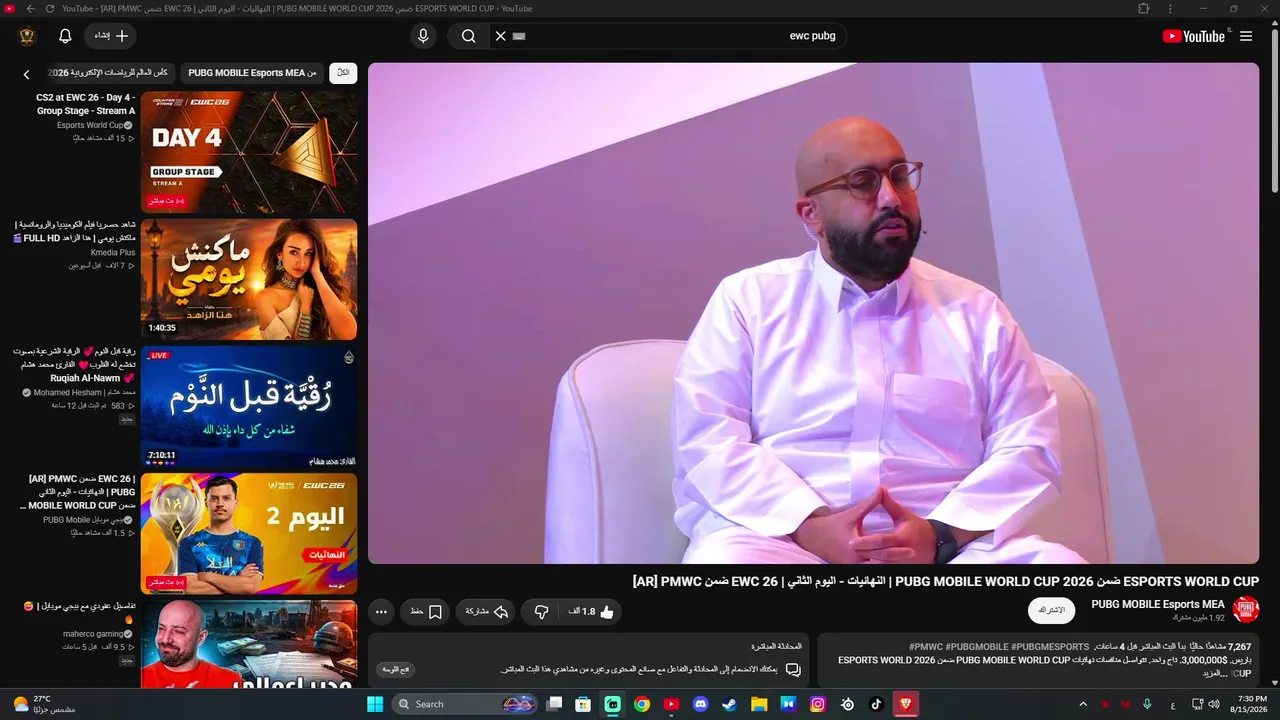Image resolution: width=1280 pixels, height=720 pixels.
Task: Open File Explorer from the taskbar
Action: (759, 704)
